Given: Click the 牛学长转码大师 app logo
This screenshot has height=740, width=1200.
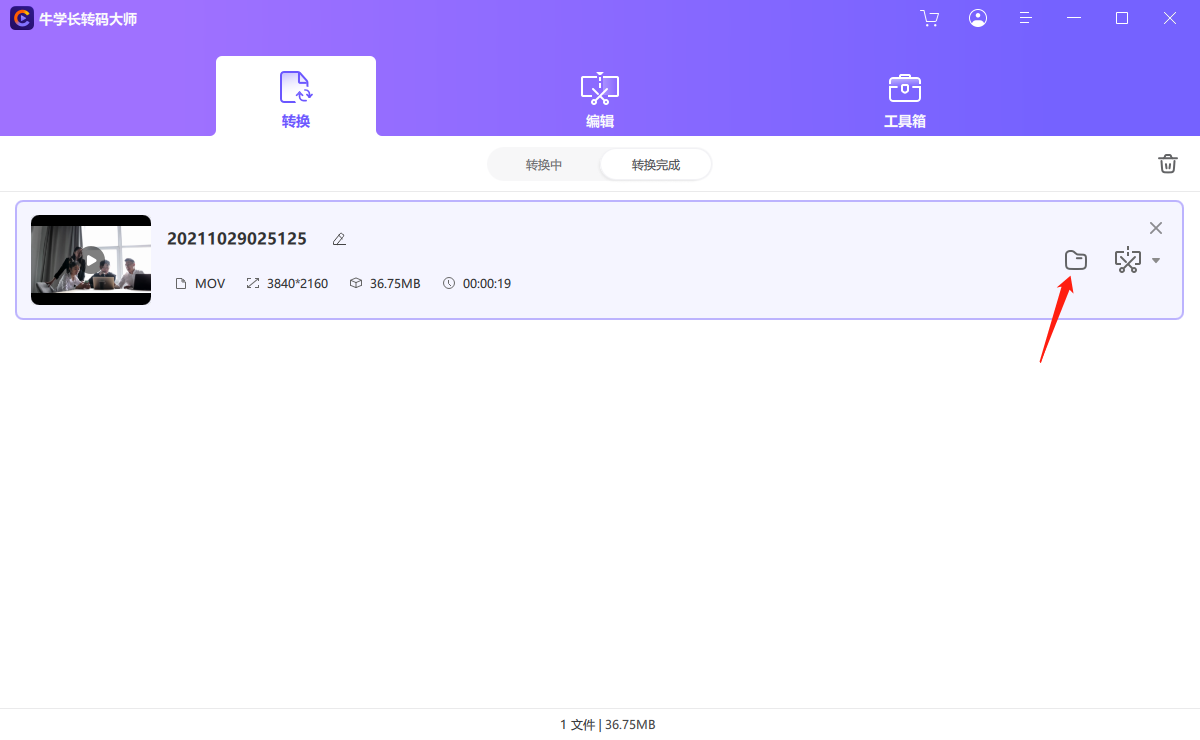Looking at the screenshot, I should point(21,18).
